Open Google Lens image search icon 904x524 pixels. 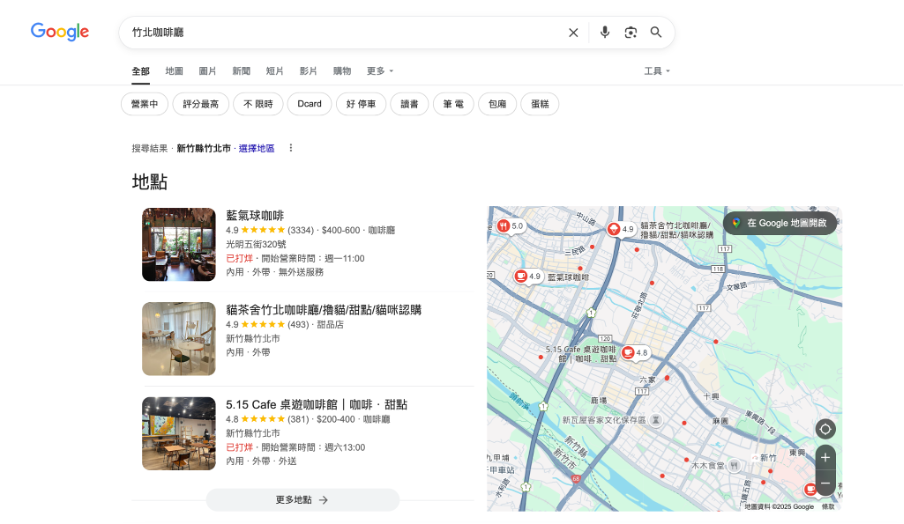[630, 32]
